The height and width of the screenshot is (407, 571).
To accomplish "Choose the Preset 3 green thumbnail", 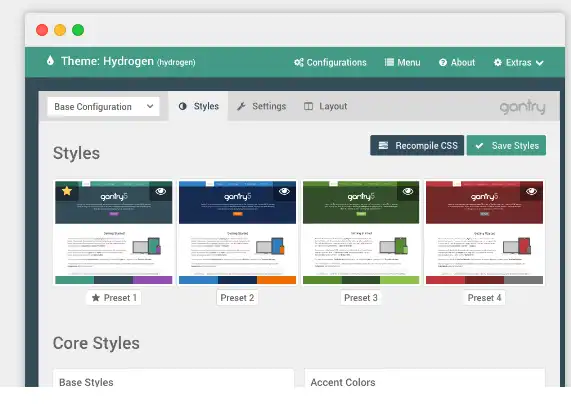I will coord(361,232).
